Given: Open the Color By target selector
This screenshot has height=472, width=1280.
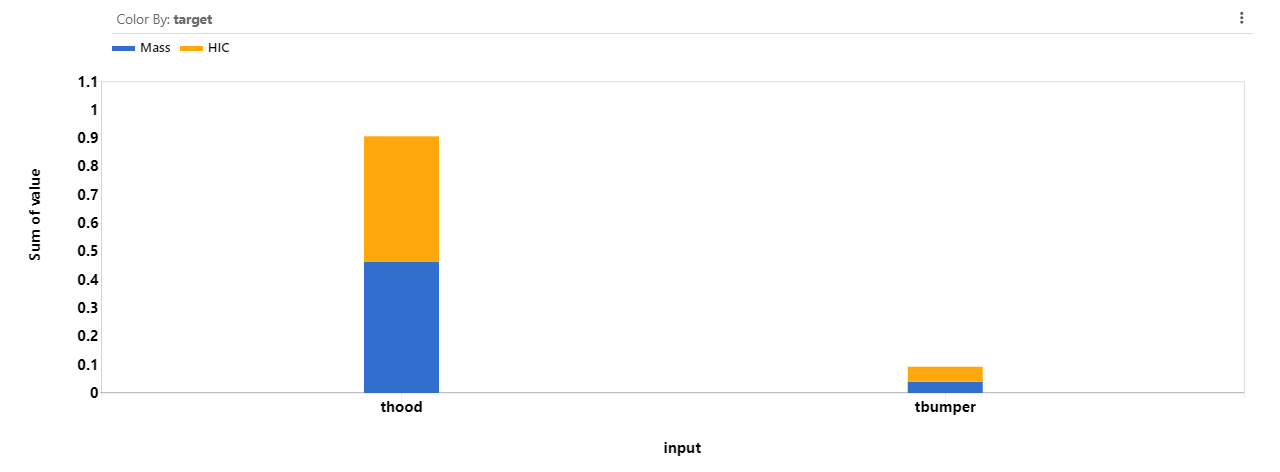Looking at the screenshot, I should point(192,19).
